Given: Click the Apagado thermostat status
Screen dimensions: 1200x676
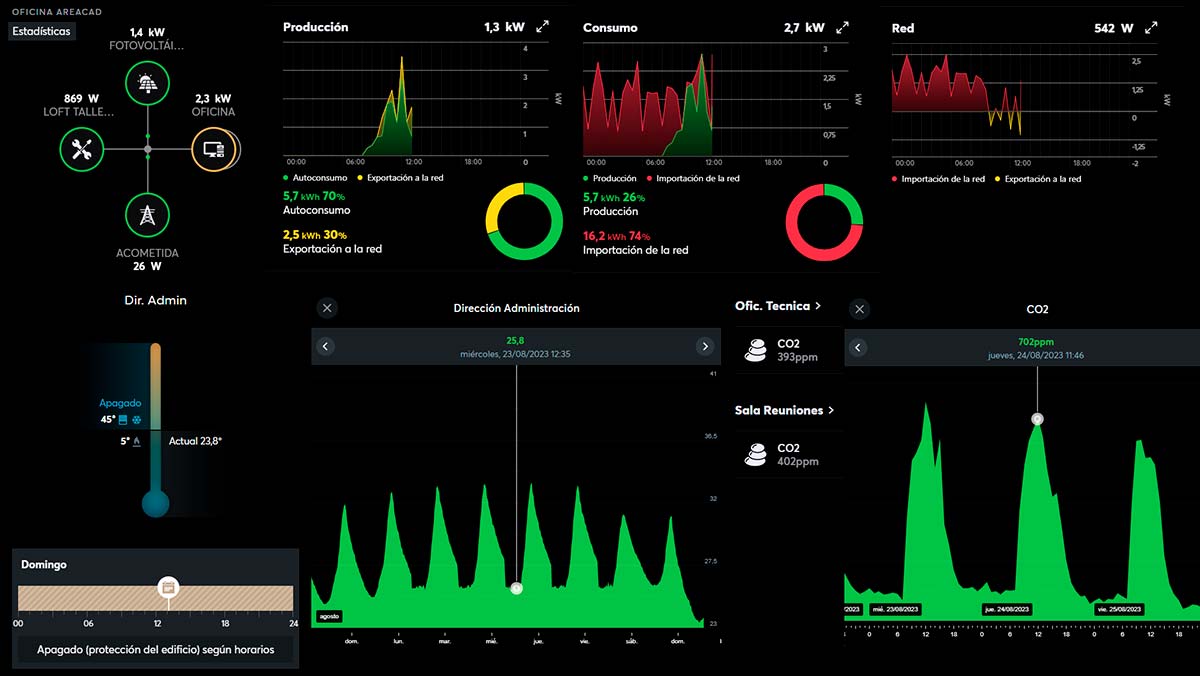Looking at the screenshot, I should (x=120, y=403).
